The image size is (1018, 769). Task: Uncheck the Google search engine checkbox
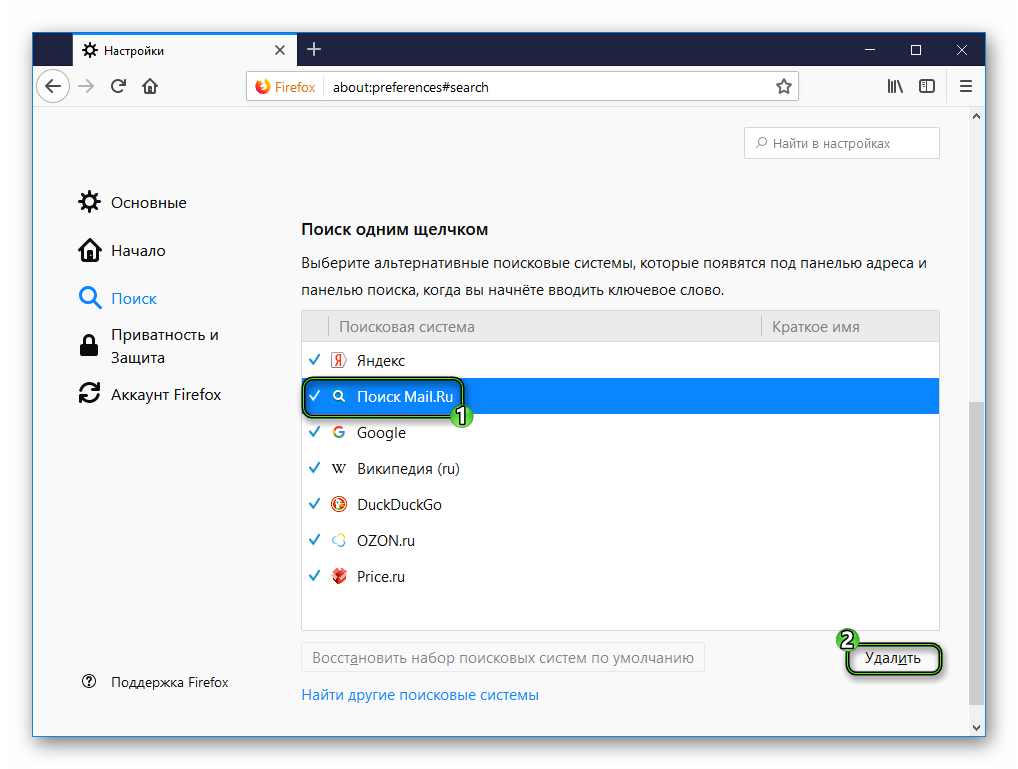point(314,432)
